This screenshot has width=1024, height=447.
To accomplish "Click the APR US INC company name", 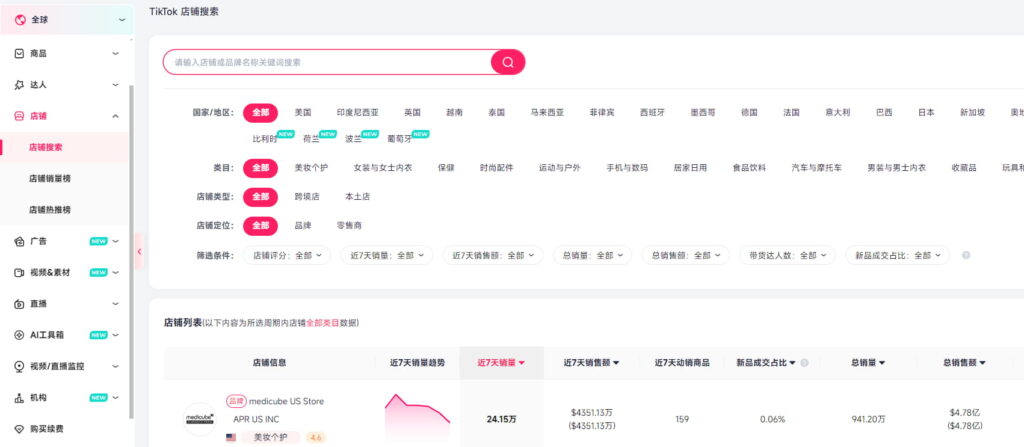I will pyautogui.click(x=256, y=420).
